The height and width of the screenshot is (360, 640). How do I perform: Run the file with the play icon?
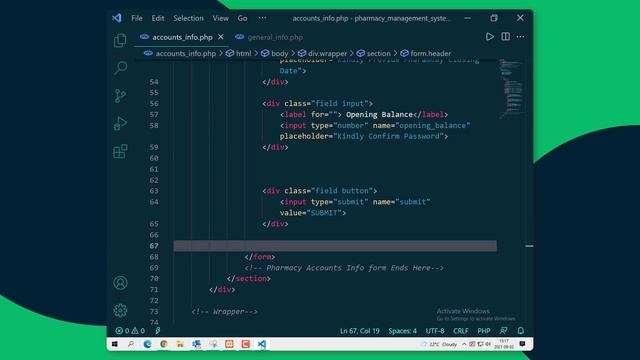click(489, 37)
